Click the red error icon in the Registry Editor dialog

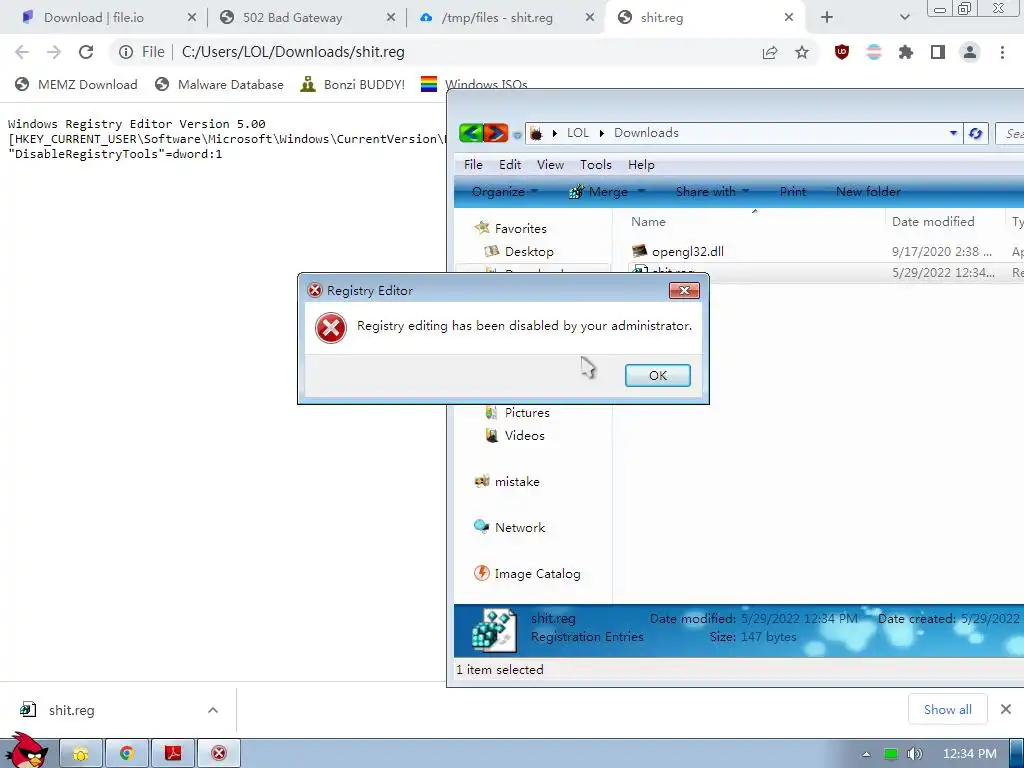tap(330, 327)
